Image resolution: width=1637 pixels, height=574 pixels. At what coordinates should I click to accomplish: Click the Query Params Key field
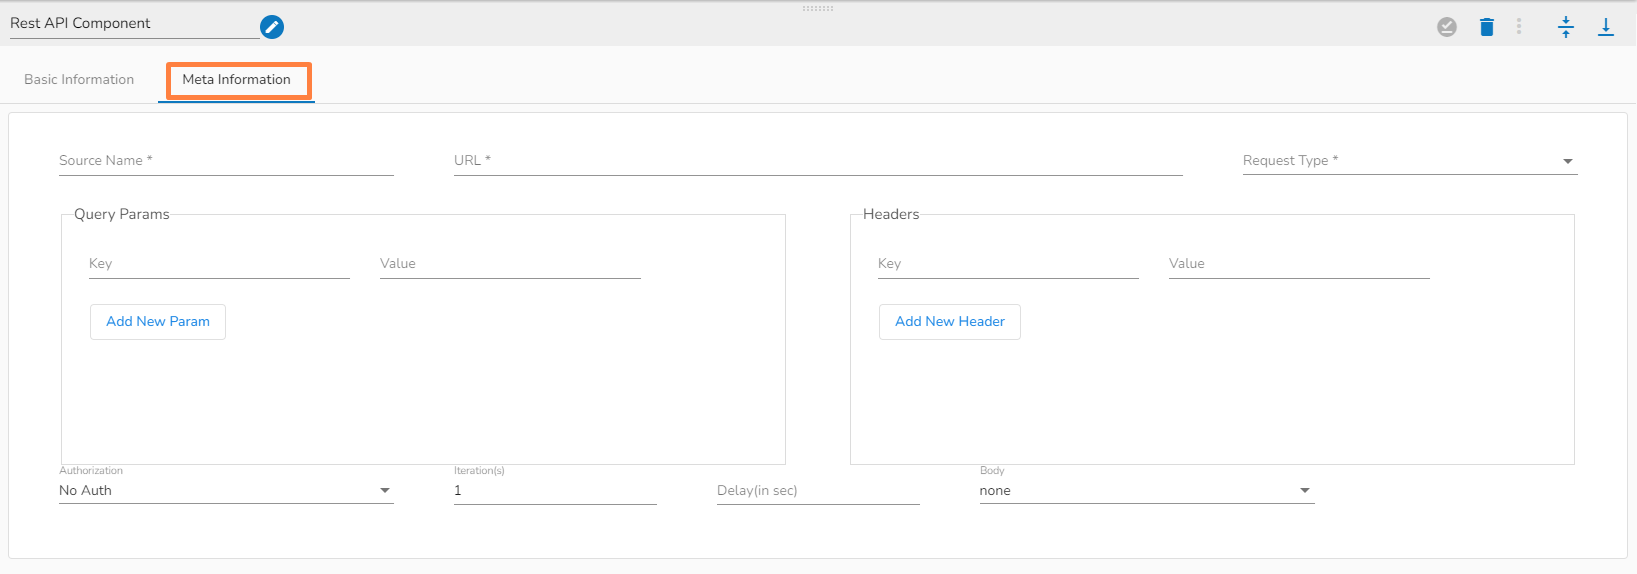[x=219, y=264]
